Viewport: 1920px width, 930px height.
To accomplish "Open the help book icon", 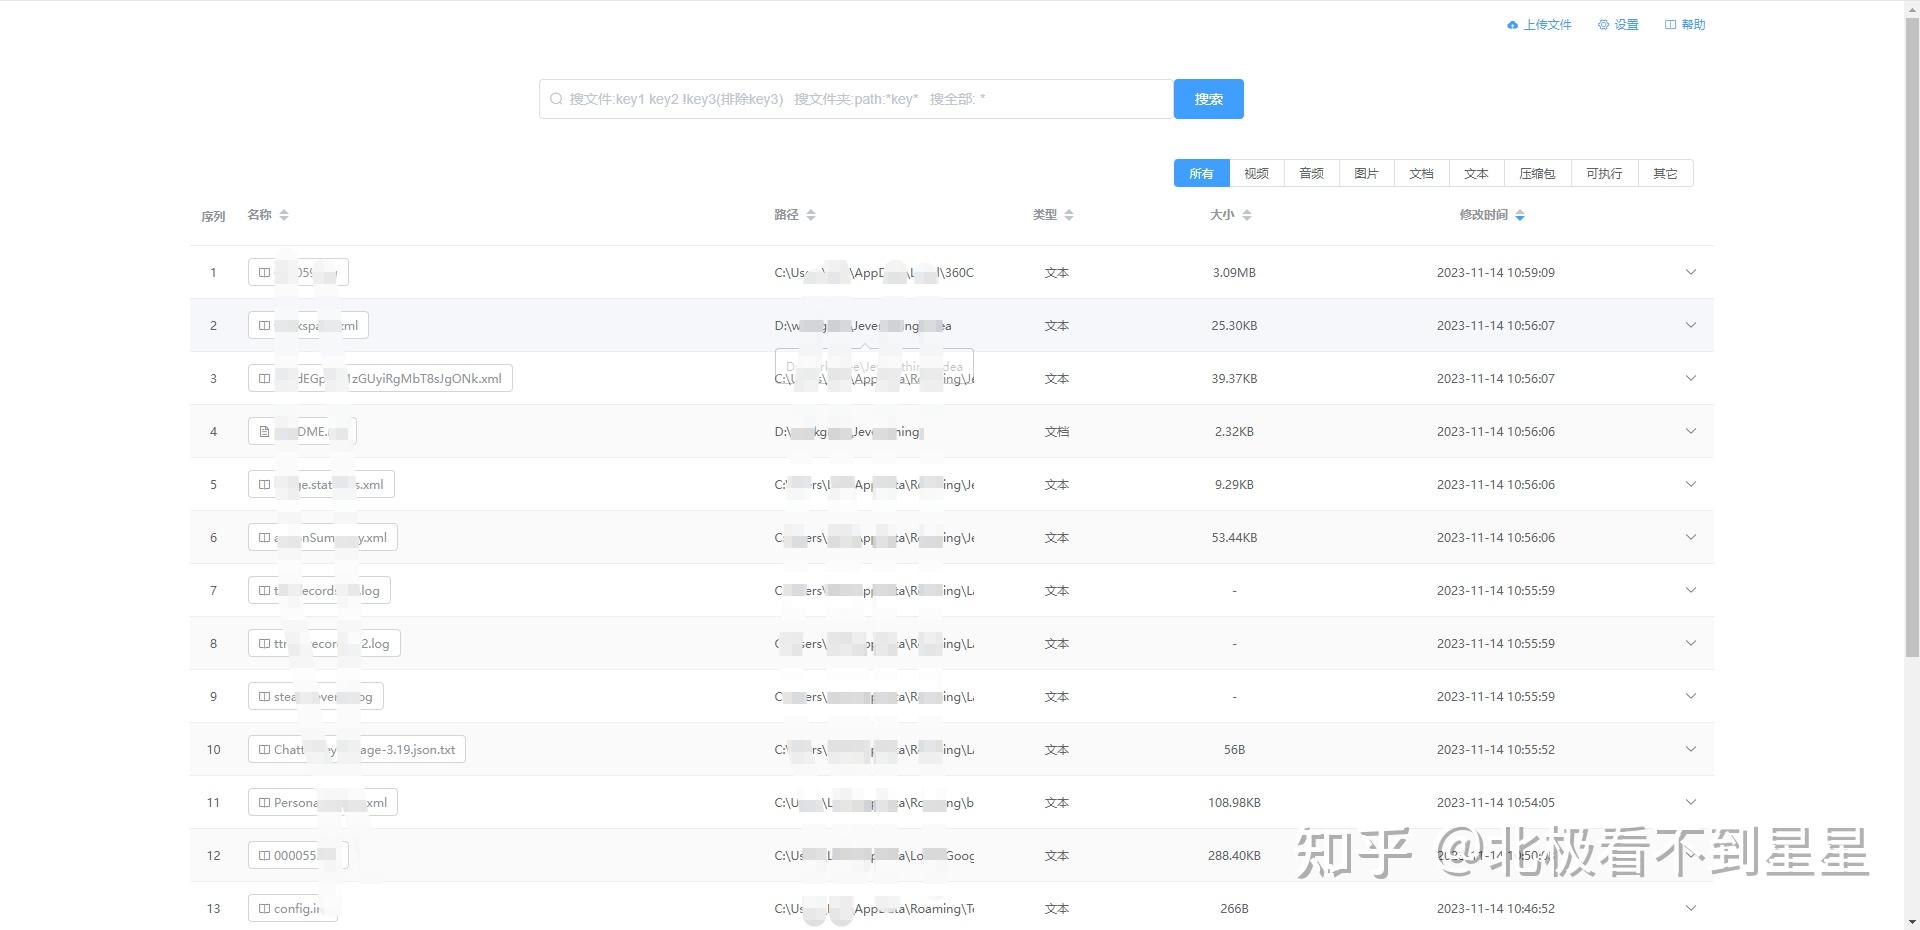I will coord(1670,25).
